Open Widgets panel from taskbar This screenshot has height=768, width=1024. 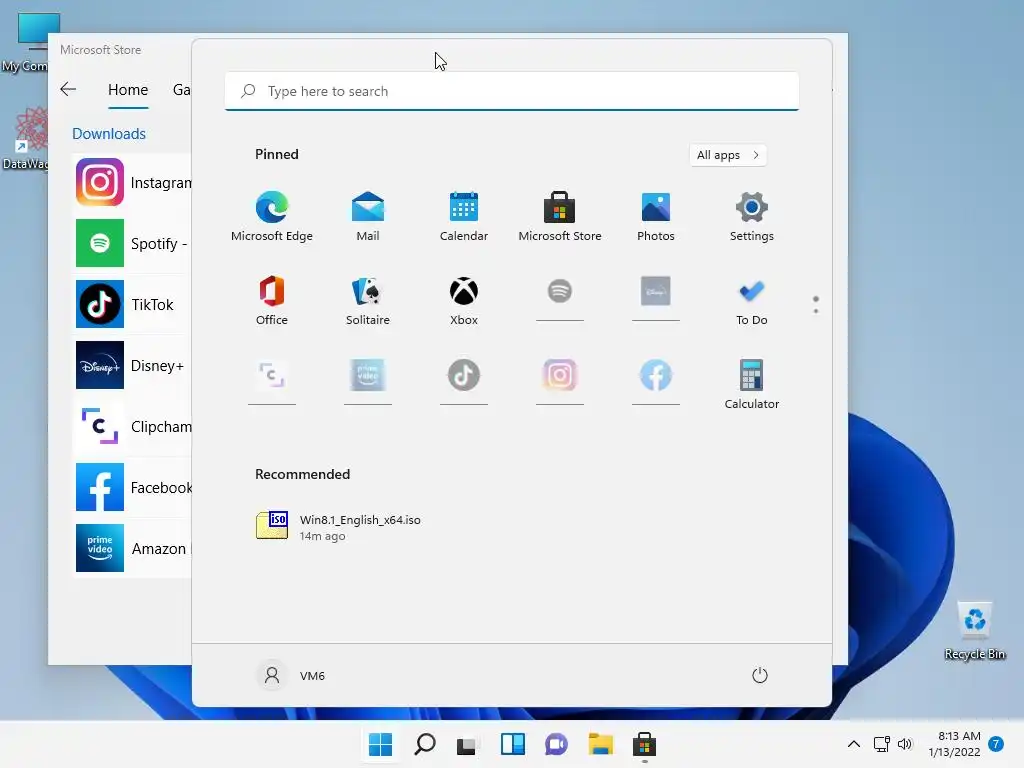pos(513,744)
